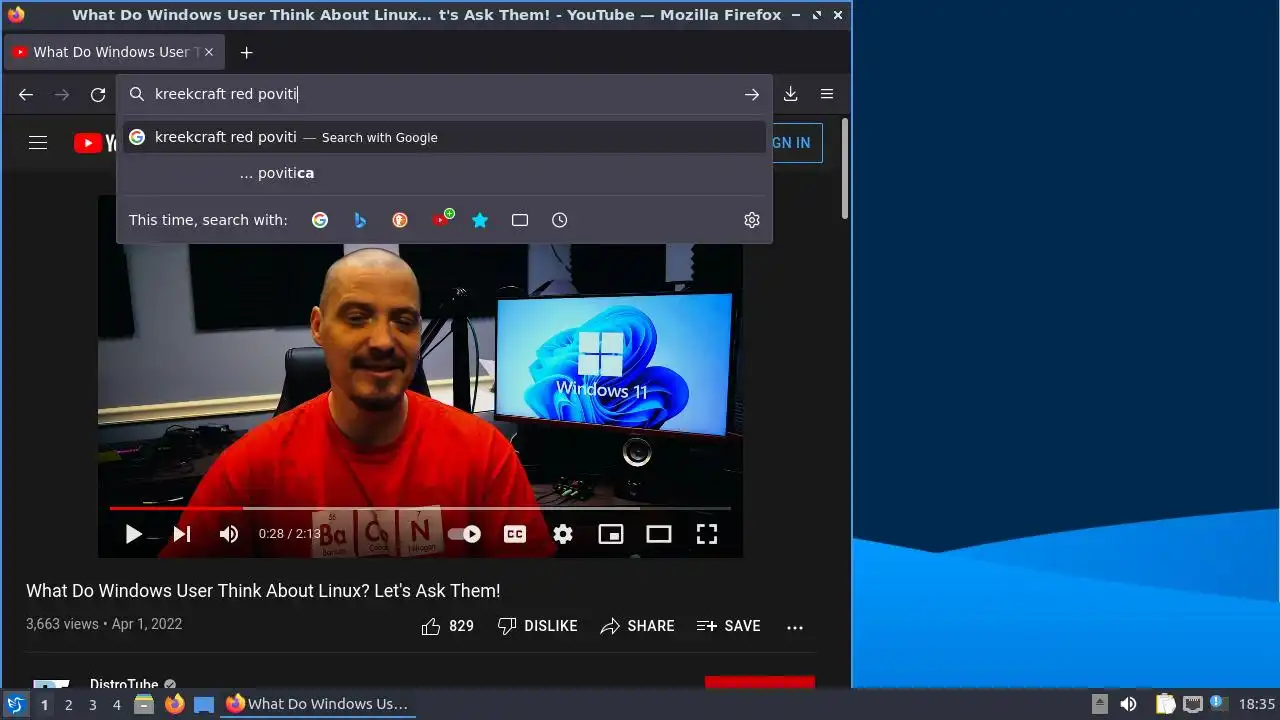Search this time in Bookmarks
The image size is (1280, 720).
click(480, 220)
